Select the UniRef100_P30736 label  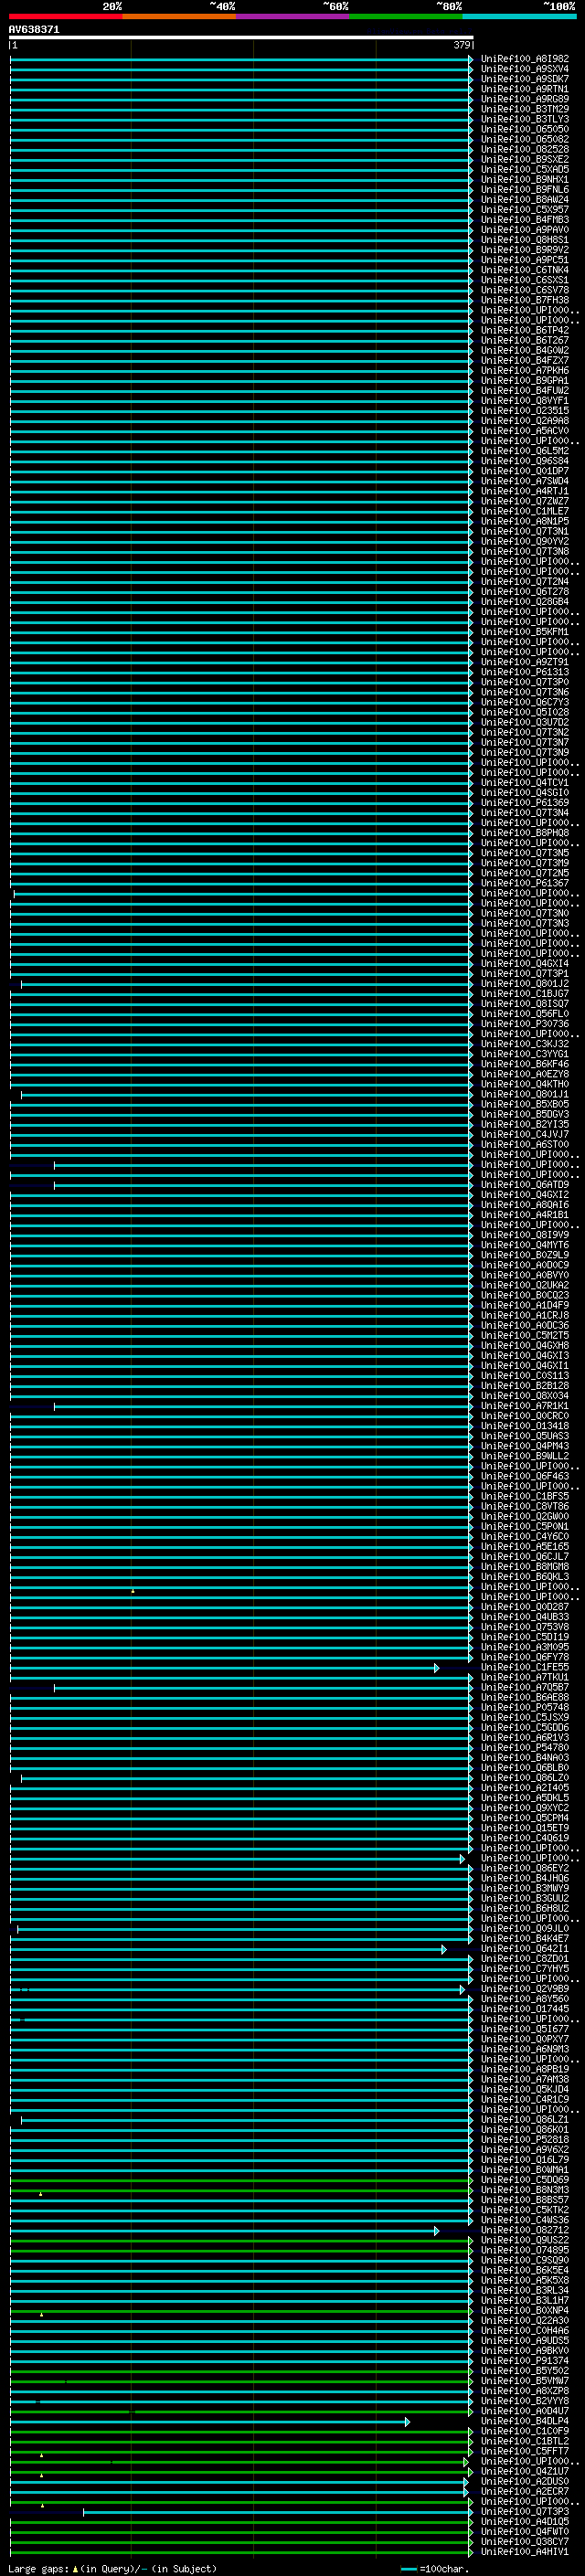pos(524,1024)
